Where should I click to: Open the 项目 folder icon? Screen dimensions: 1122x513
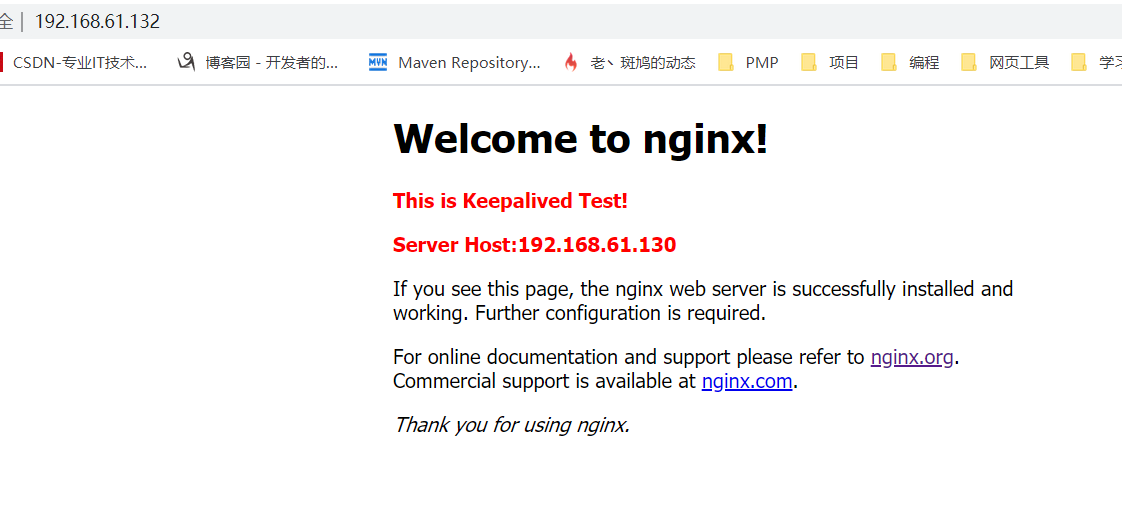pos(809,62)
